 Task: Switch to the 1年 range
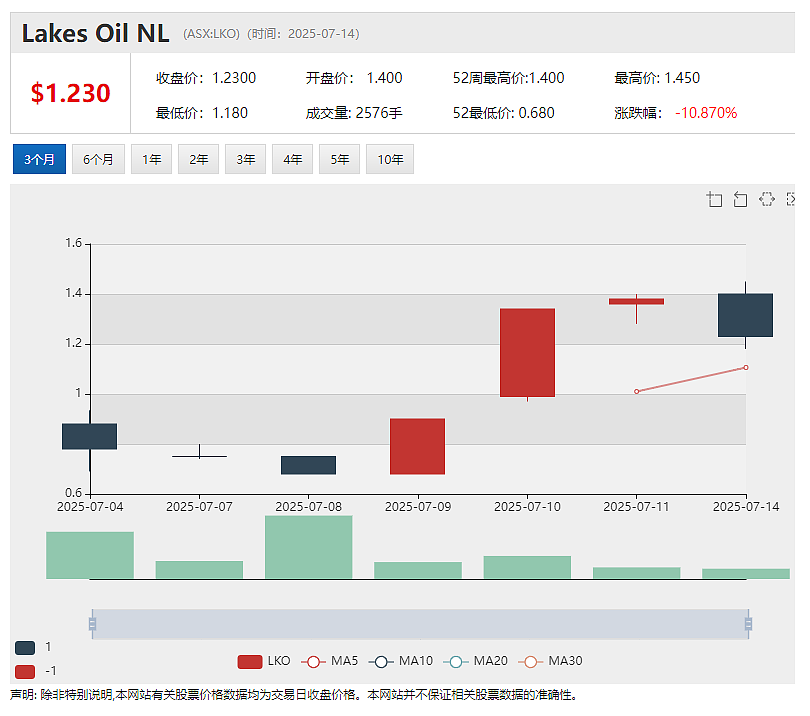pos(151,159)
